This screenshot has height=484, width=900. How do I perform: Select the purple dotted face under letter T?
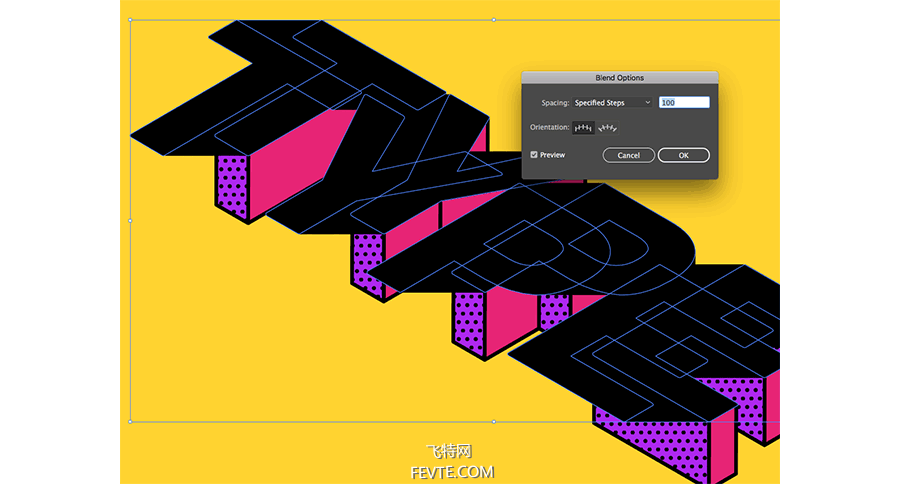click(232, 184)
